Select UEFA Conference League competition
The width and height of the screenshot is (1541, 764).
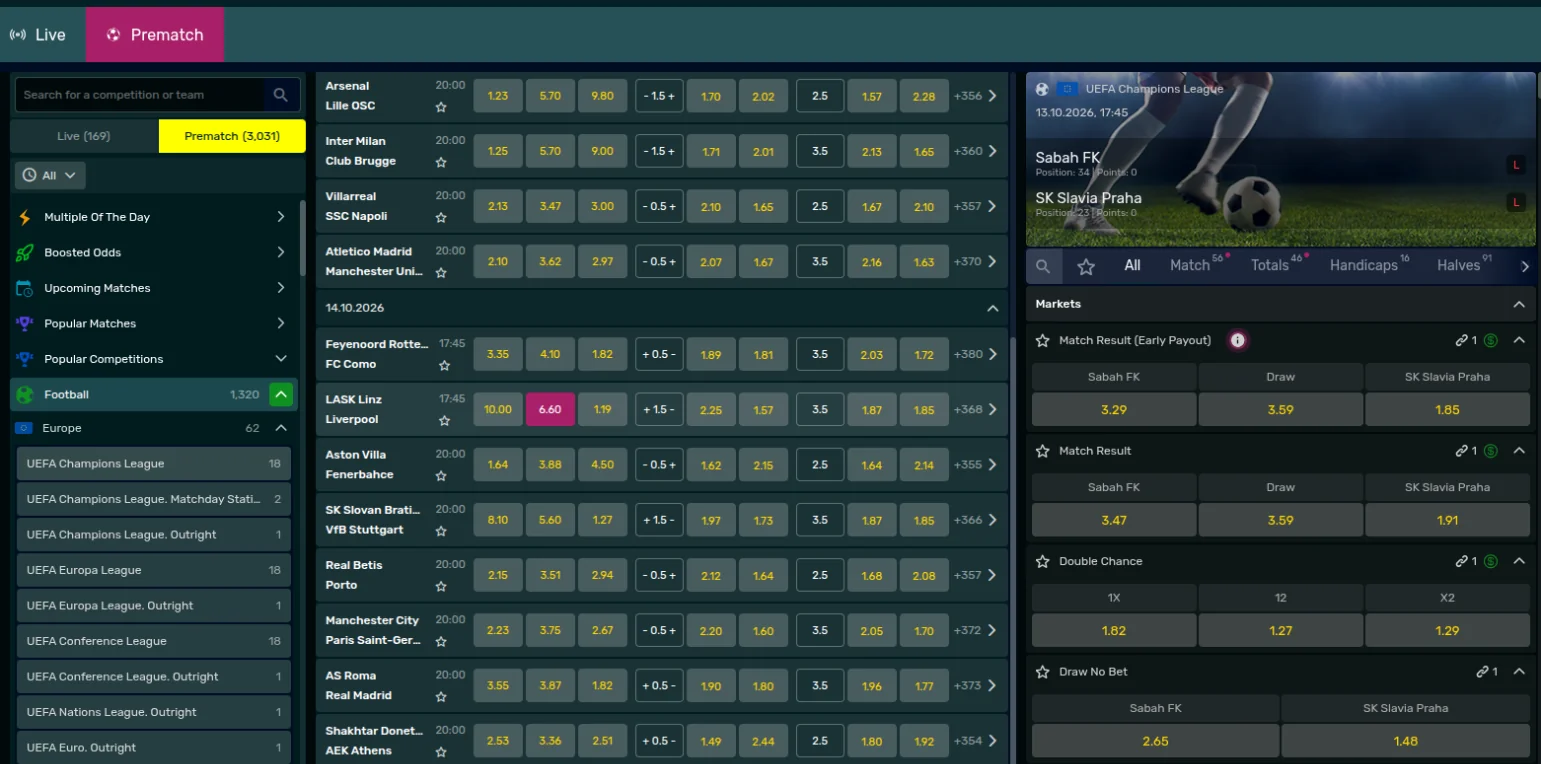click(154, 641)
